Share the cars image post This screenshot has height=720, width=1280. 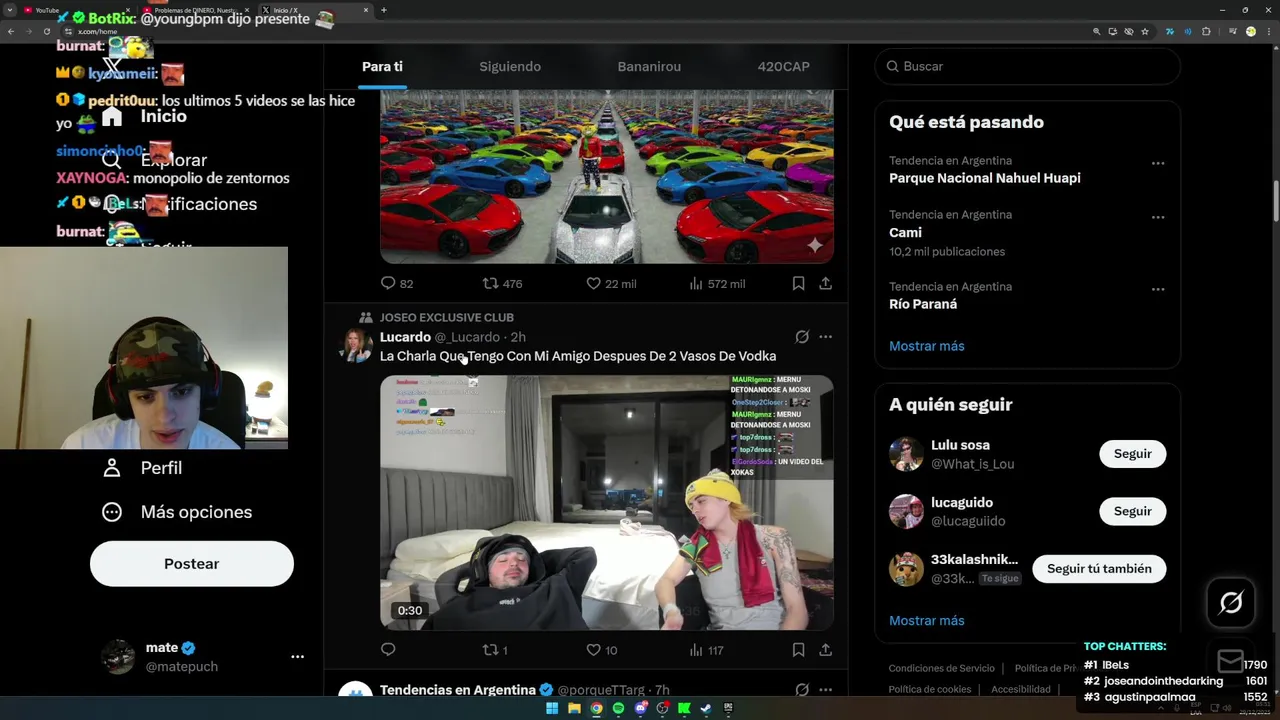pos(825,283)
